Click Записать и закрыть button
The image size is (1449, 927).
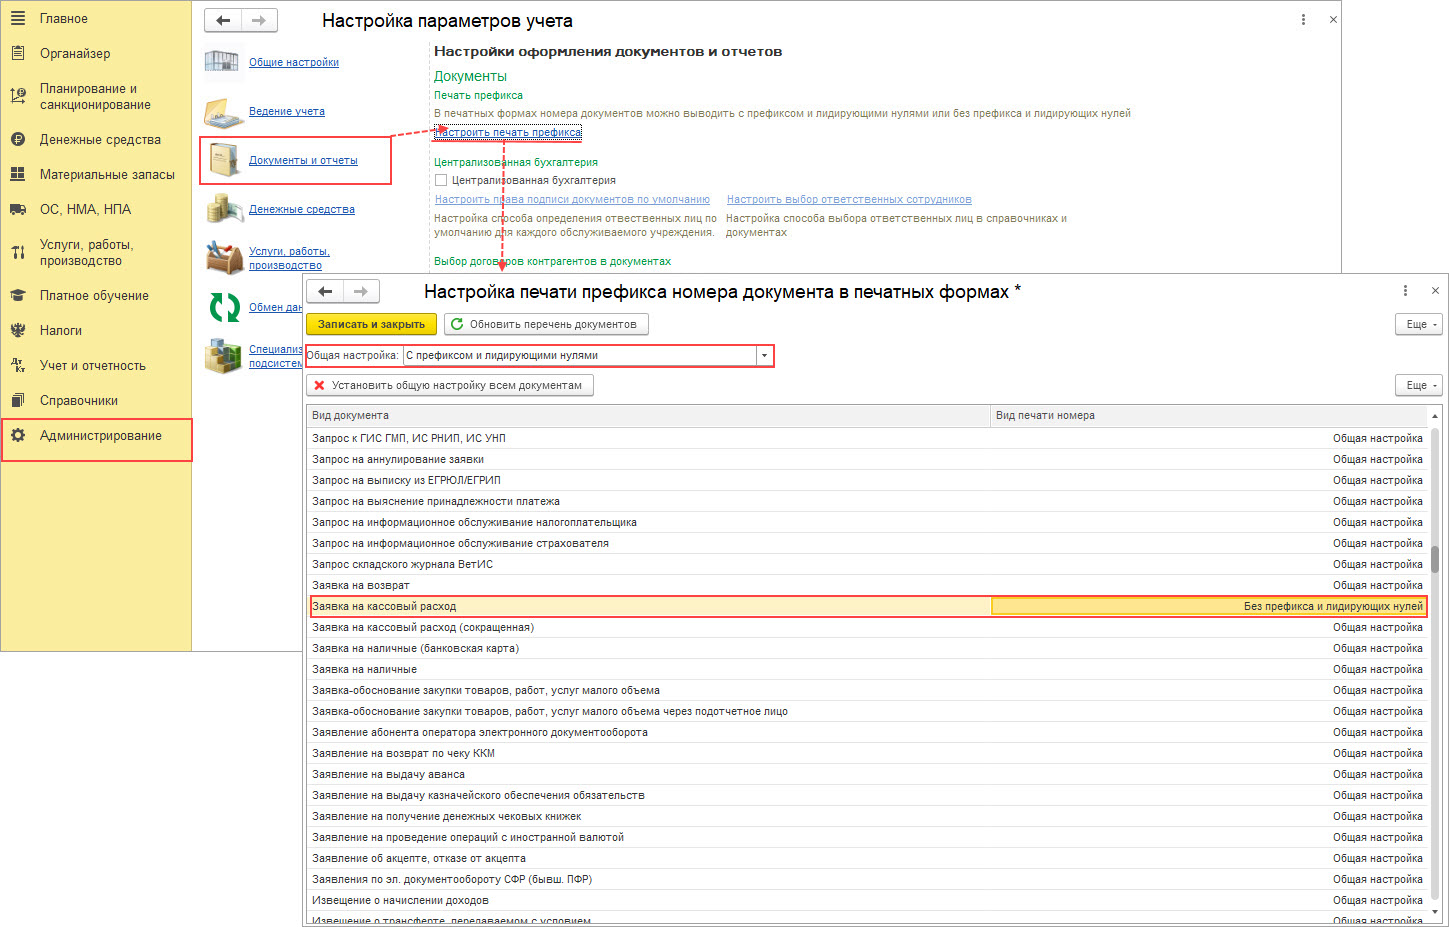pos(371,324)
